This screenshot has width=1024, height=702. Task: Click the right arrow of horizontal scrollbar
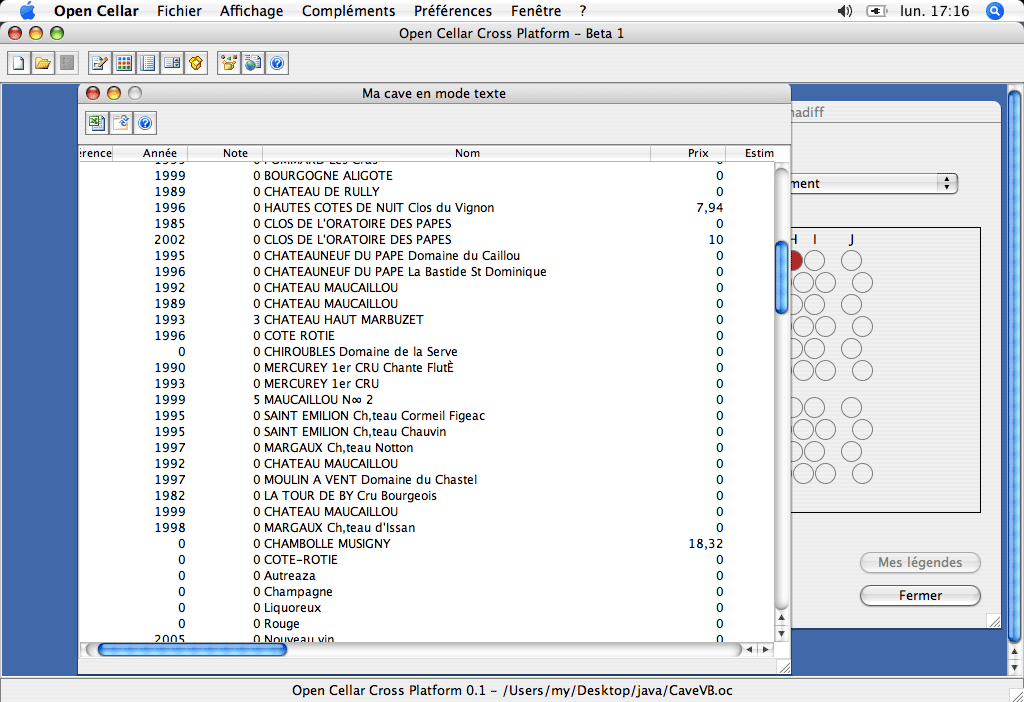pos(765,650)
